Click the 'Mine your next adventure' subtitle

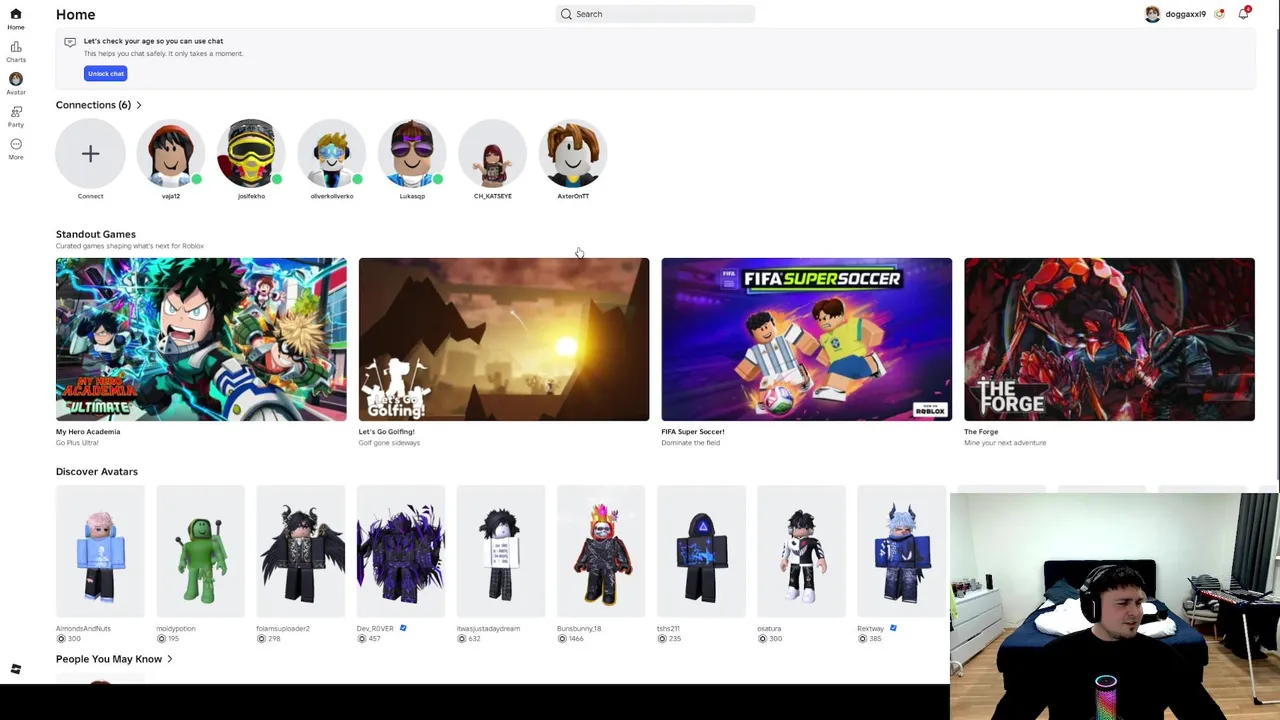[x=1005, y=443]
